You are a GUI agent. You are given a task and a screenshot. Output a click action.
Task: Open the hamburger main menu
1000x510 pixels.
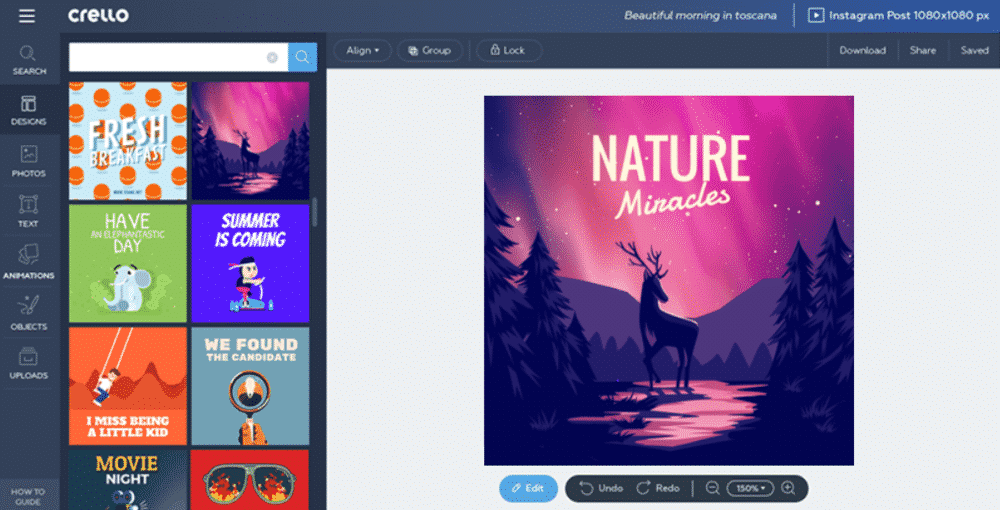(x=27, y=16)
